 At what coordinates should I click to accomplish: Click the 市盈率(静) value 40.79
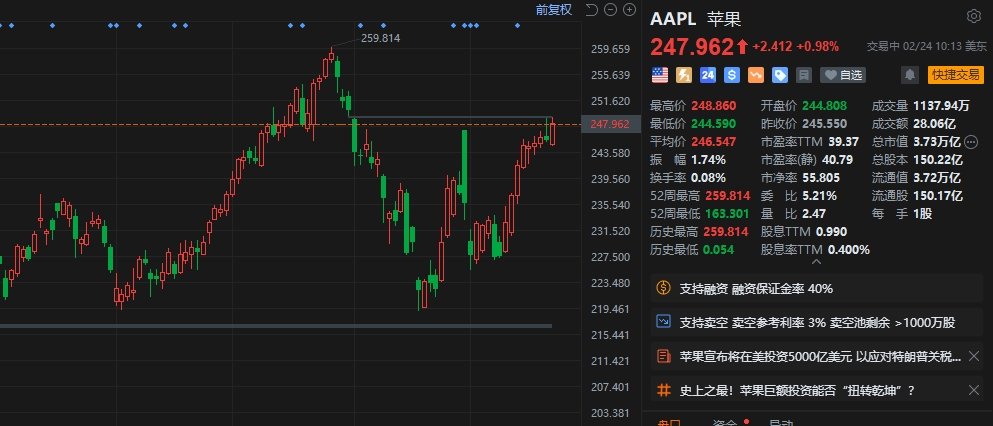click(837, 160)
